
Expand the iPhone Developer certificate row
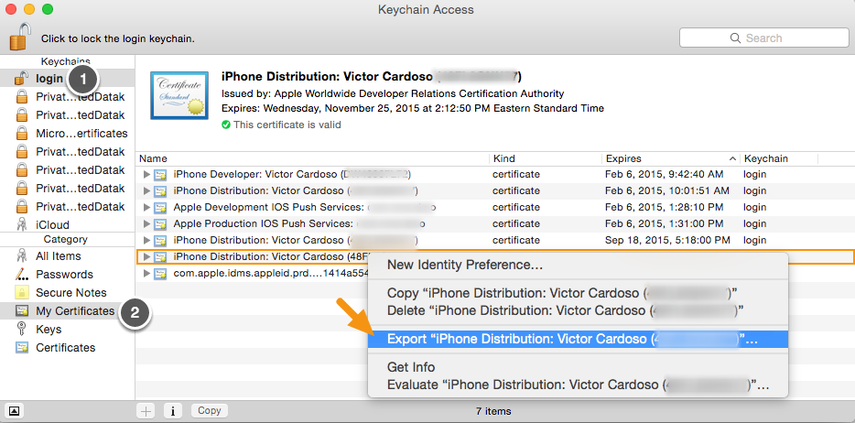coord(148,175)
